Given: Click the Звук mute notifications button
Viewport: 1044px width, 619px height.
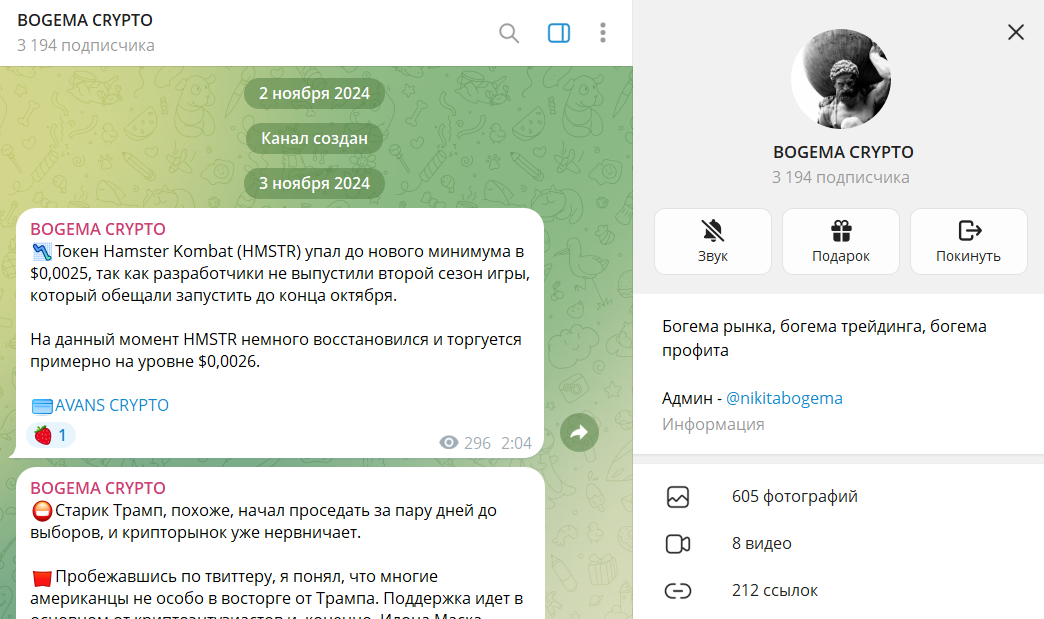Looking at the screenshot, I should point(712,242).
